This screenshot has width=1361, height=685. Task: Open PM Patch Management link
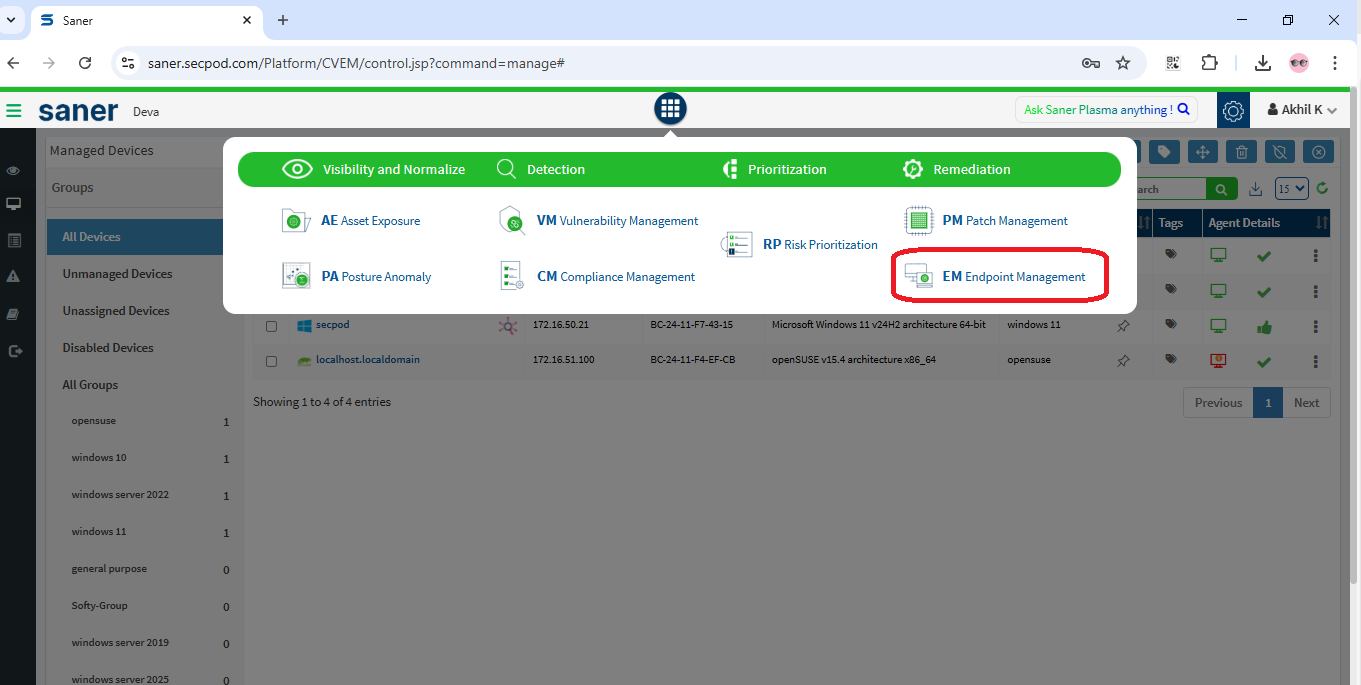pos(1005,221)
